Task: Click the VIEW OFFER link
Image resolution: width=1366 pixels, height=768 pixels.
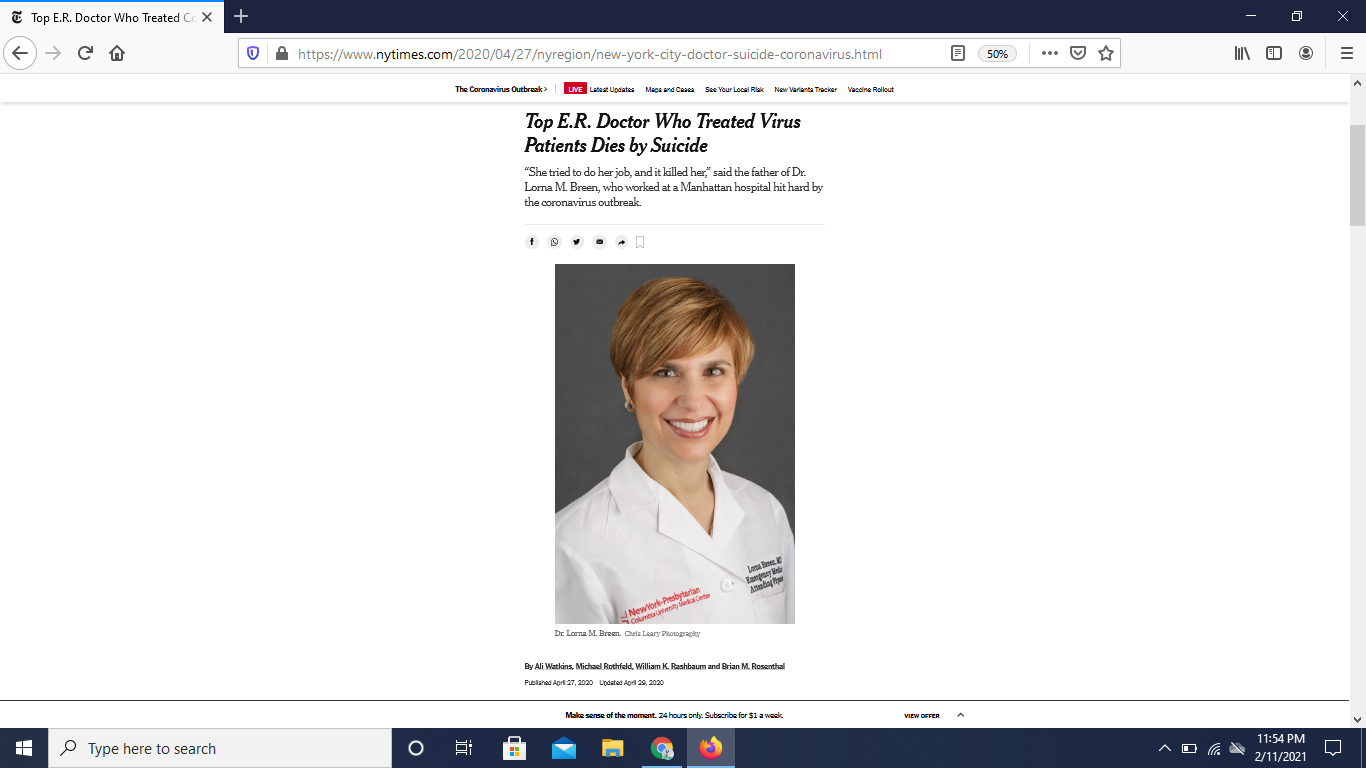Action: pyautogui.click(x=921, y=716)
